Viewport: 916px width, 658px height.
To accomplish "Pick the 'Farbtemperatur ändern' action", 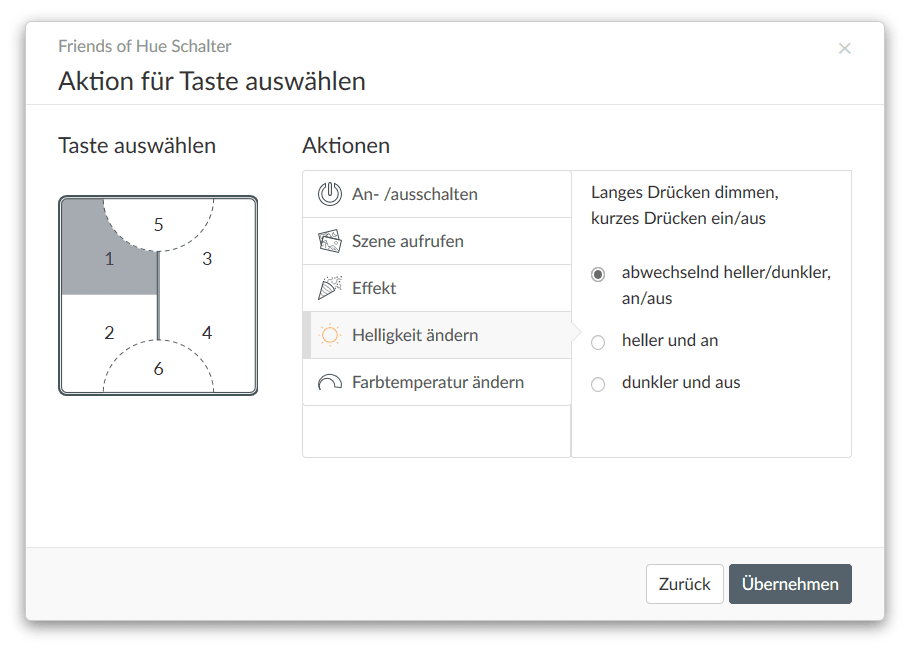I will pos(436,382).
